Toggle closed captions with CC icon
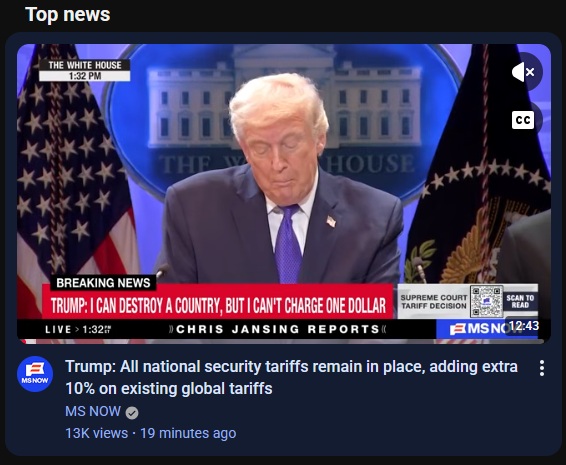The image size is (566, 465). (523, 120)
